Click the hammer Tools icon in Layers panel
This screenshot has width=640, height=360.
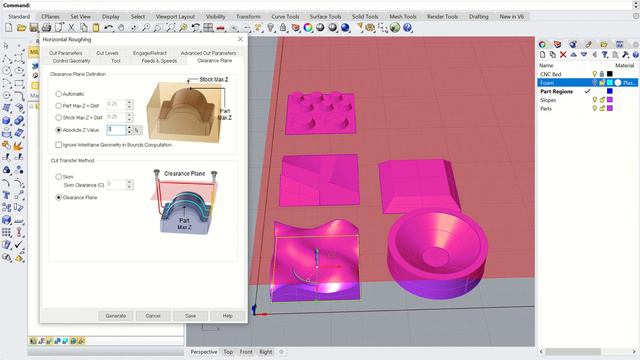[625, 55]
